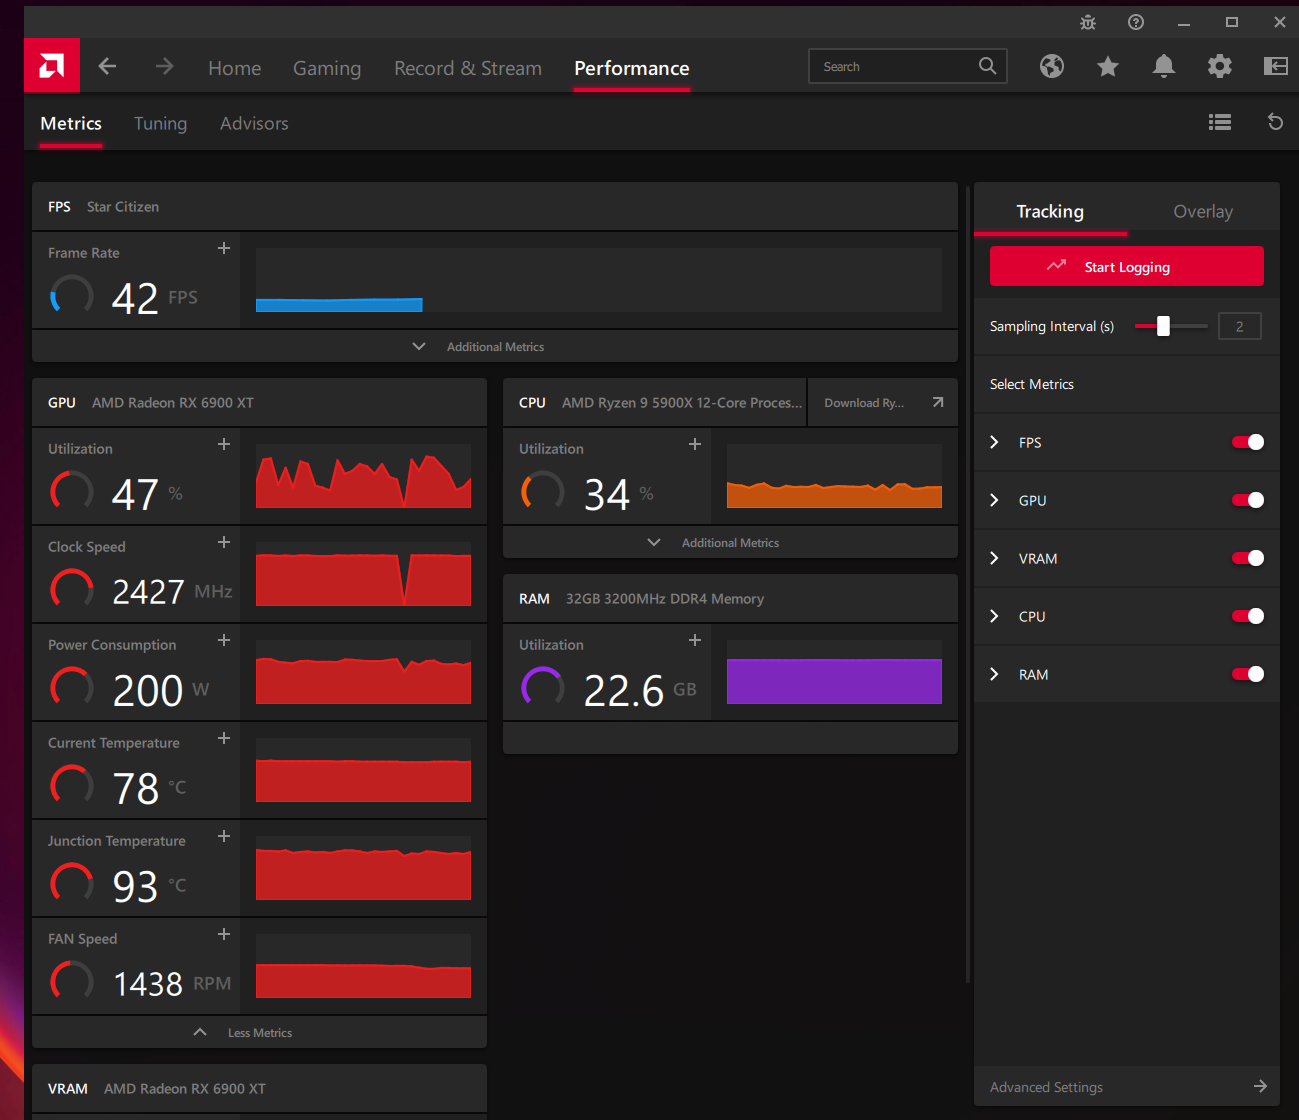Image resolution: width=1299 pixels, height=1120 pixels.
Task: Switch to the Tuning tab
Action: point(160,123)
